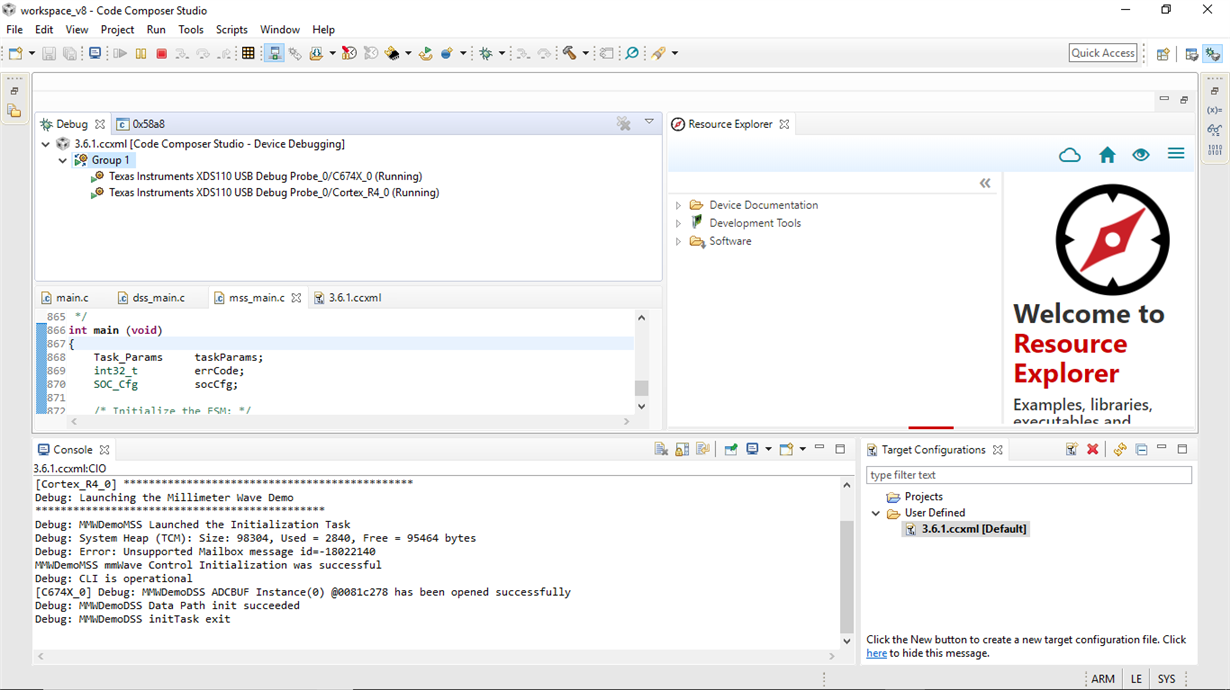Open the Window menu
This screenshot has width=1230, height=690.
click(280, 30)
